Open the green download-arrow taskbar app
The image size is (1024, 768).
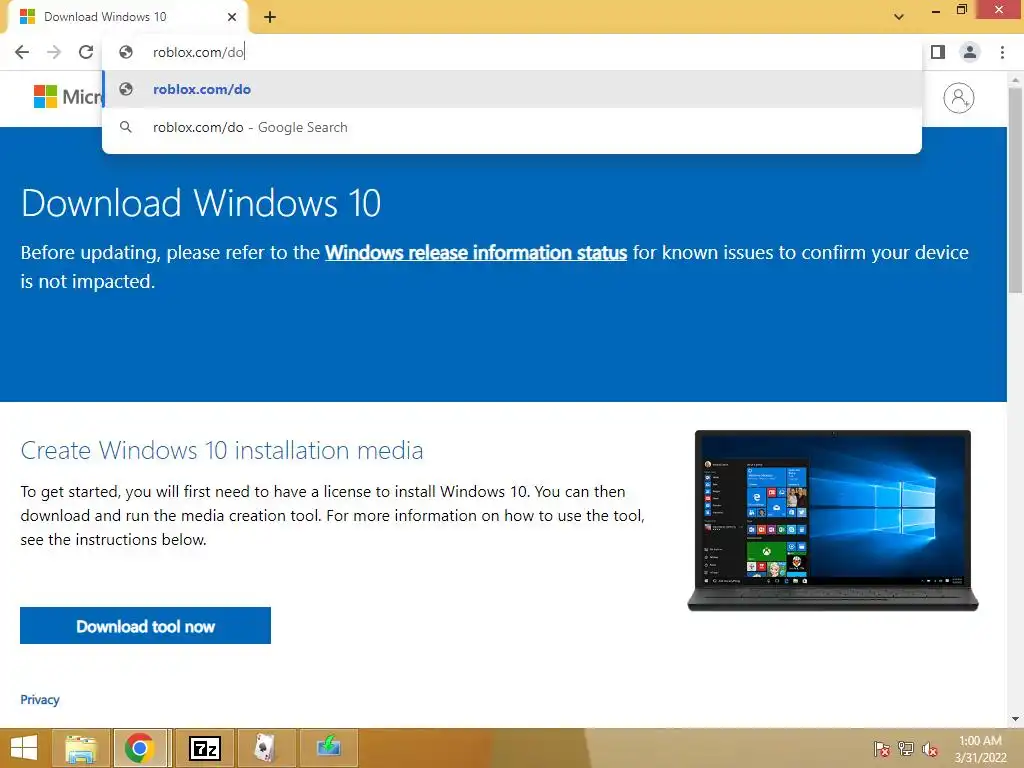(328, 748)
